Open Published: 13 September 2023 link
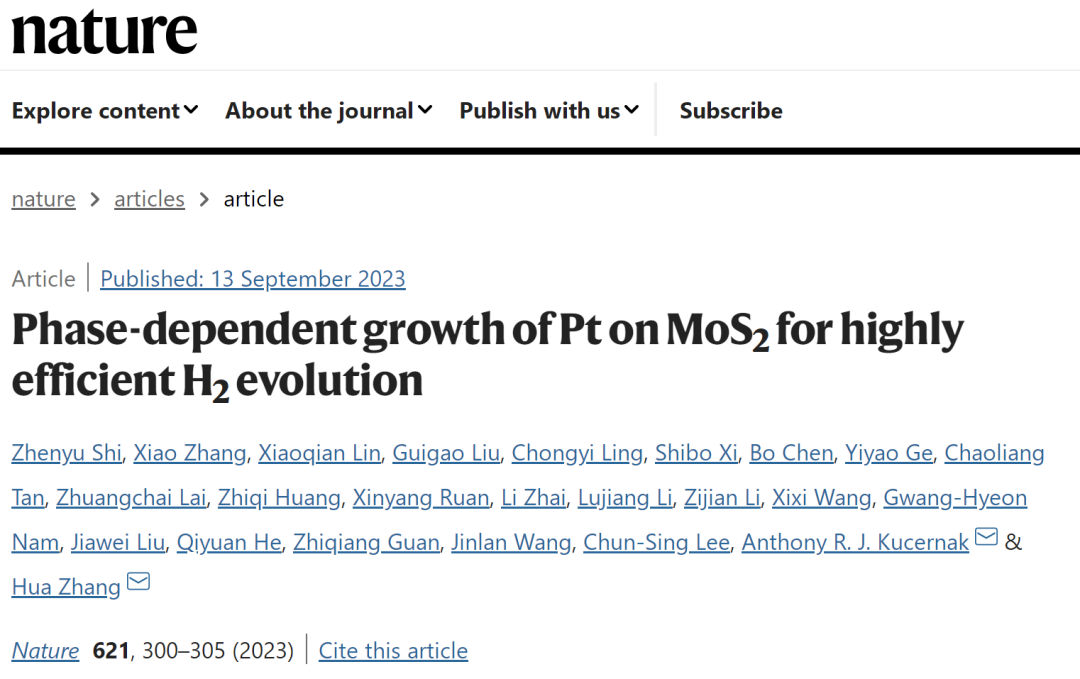Image resolution: width=1080 pixels, height=679 pixels. [253, 279]
